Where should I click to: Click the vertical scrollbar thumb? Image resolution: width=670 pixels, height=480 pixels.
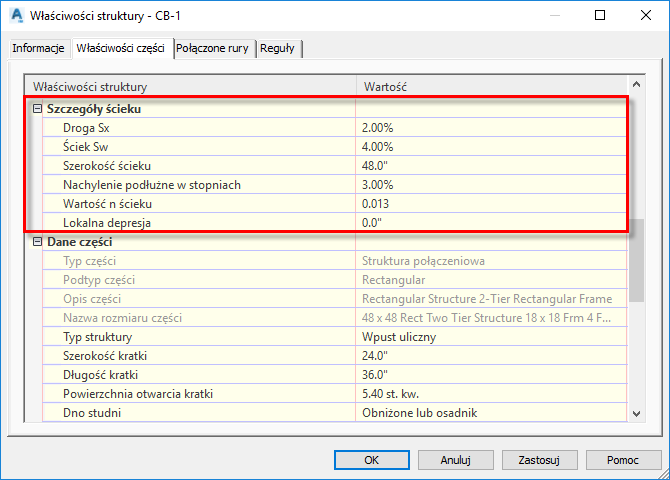636,261
